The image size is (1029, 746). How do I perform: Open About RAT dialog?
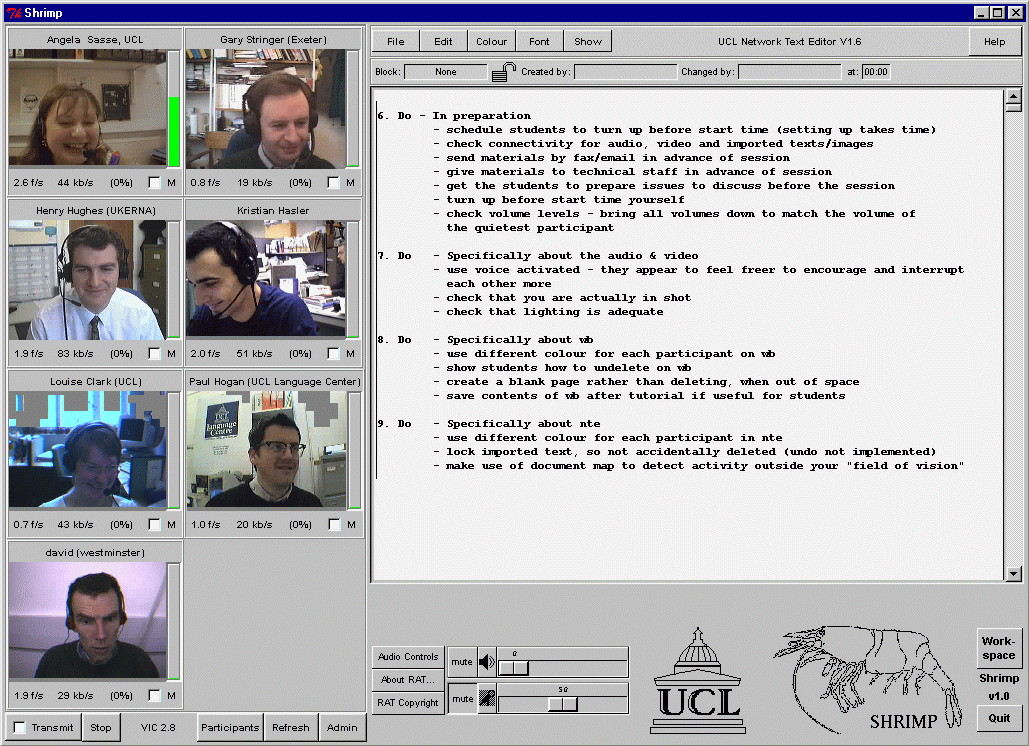click(x=408, y=680)
